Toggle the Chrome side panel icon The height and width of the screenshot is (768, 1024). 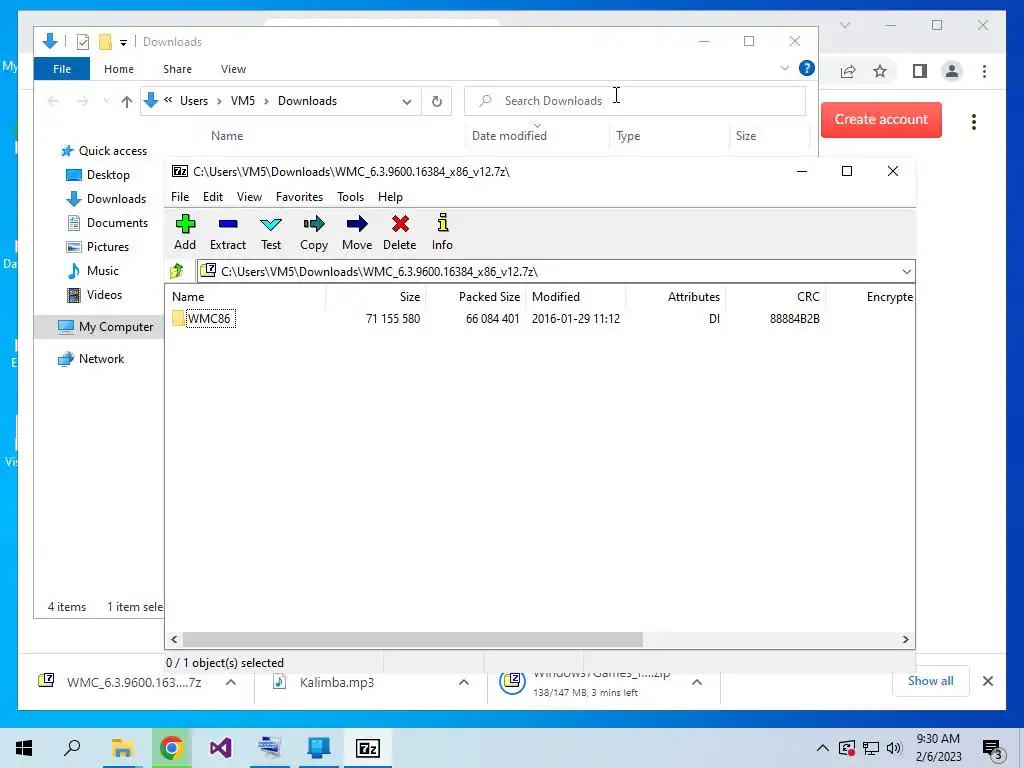[920, 71]
